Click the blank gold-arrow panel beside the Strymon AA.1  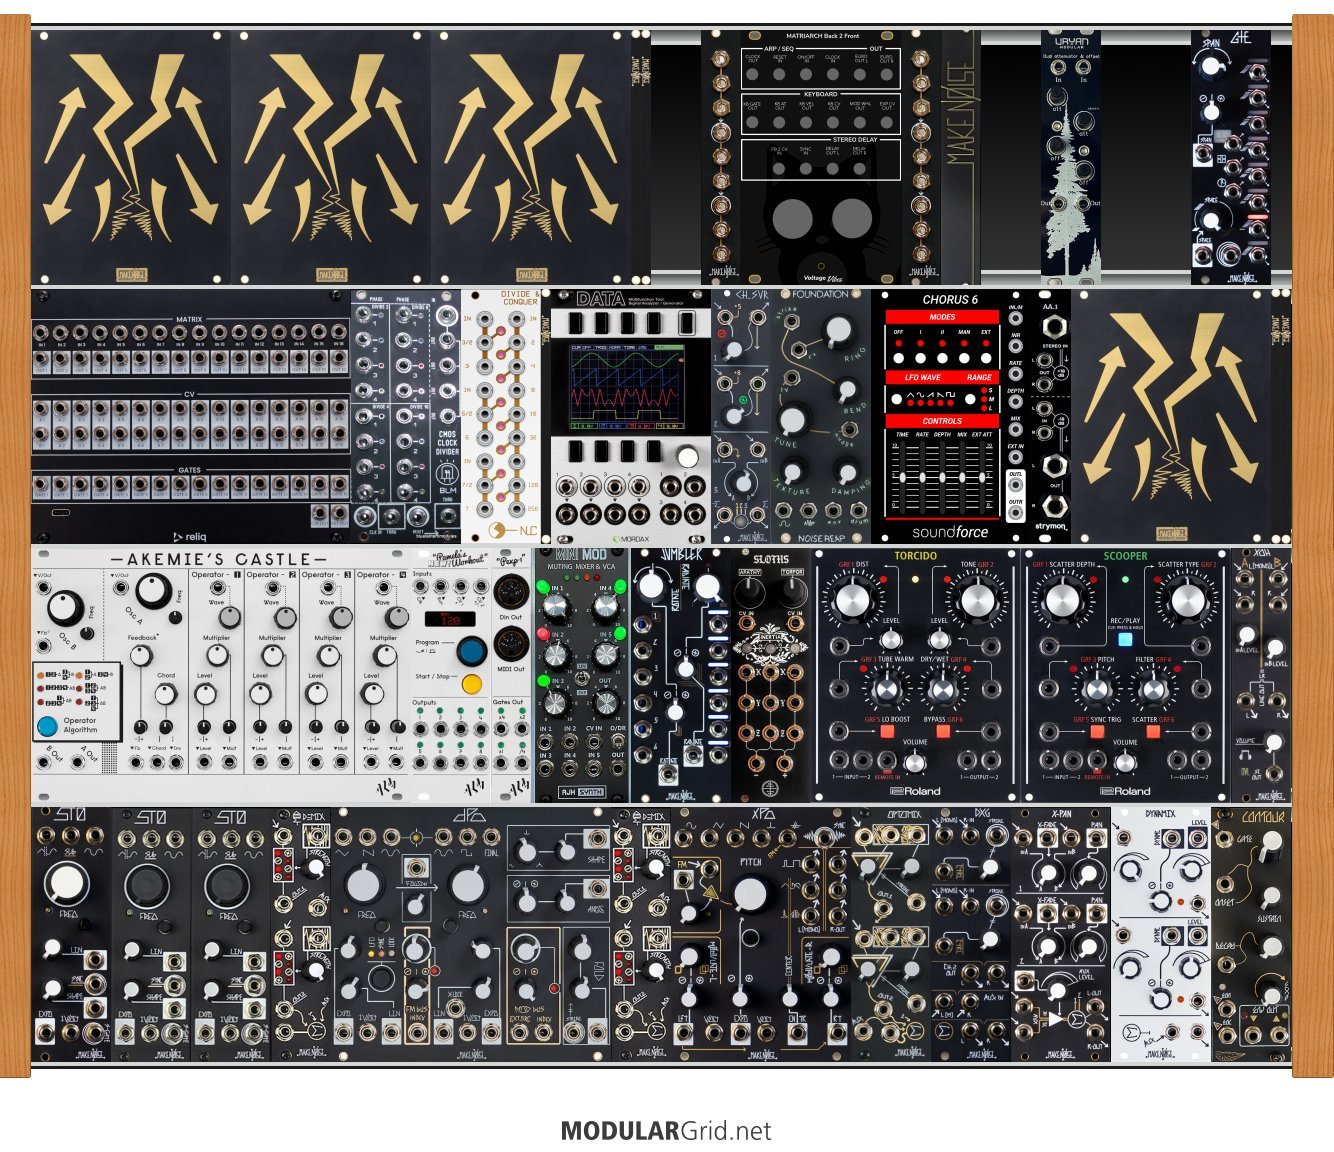click(x=1170, y=417)
